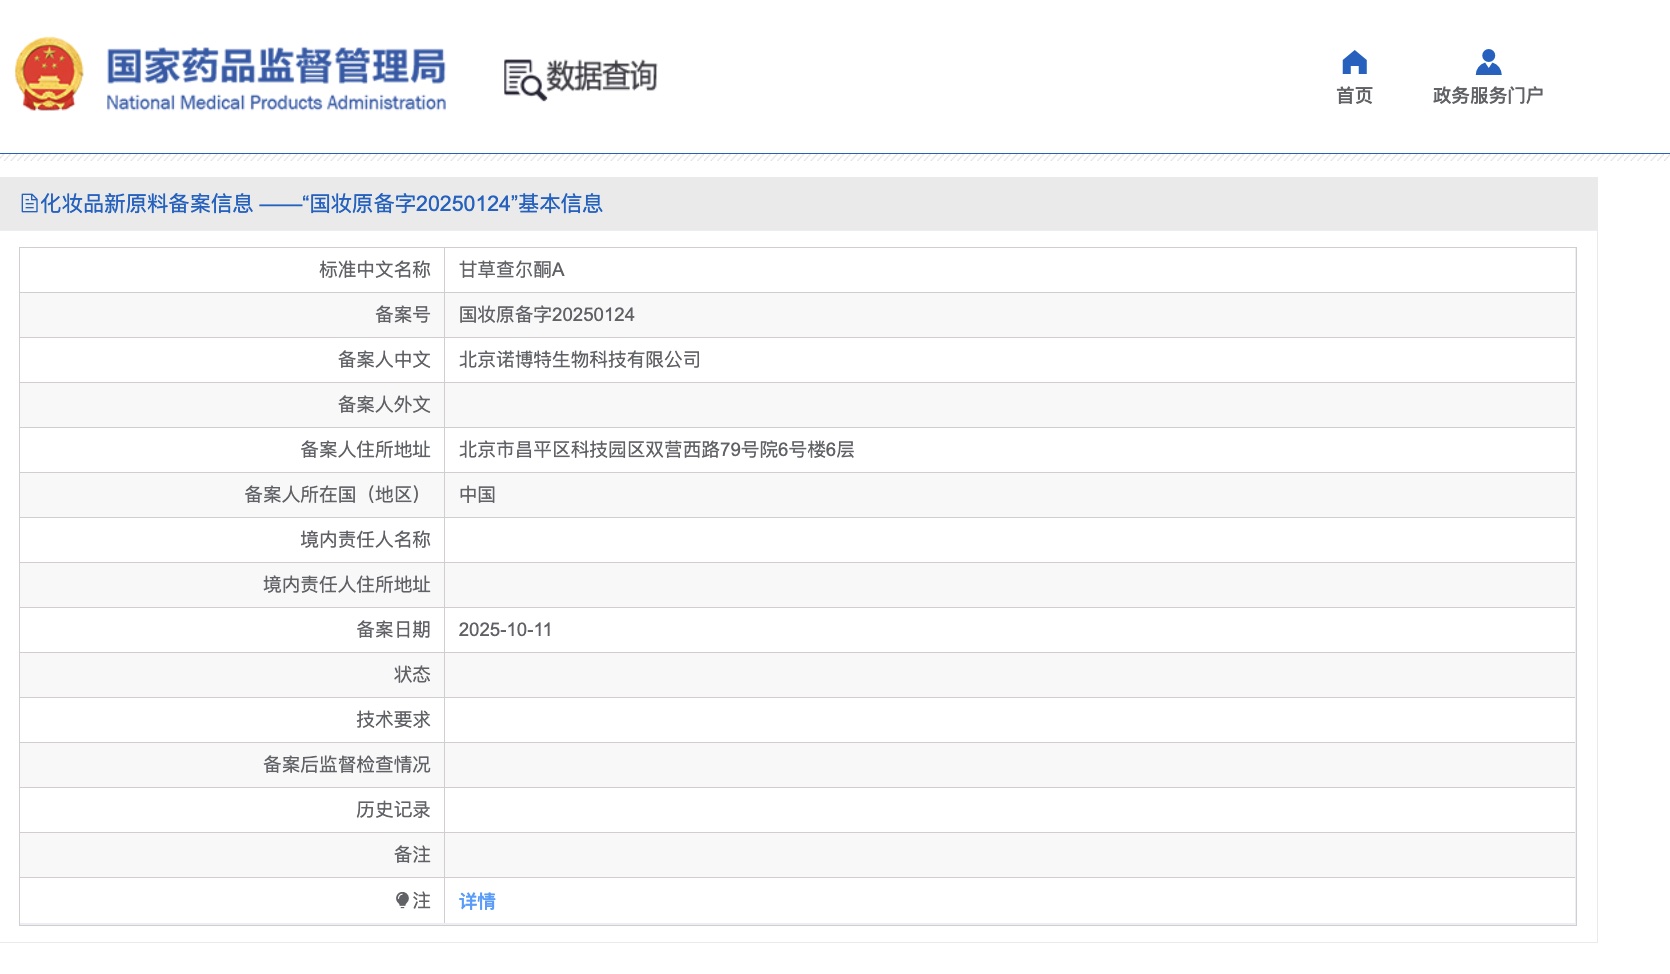Click the filing date 2025-10-11
Screen dimensions: 1670x974
pos(505,630)
